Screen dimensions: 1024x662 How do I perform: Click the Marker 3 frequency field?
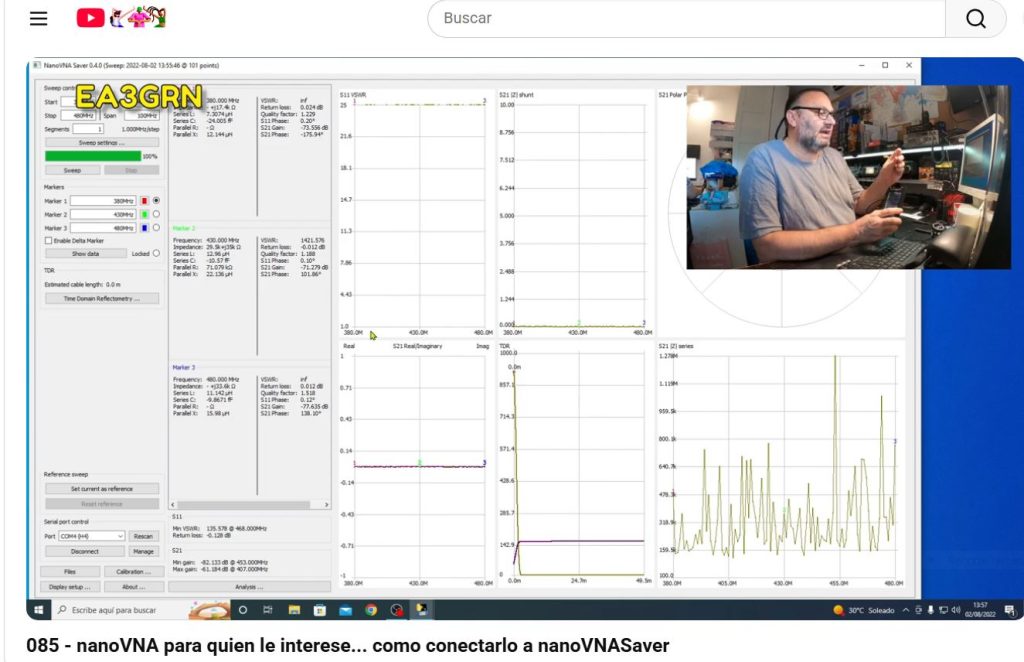click(103, 228)
